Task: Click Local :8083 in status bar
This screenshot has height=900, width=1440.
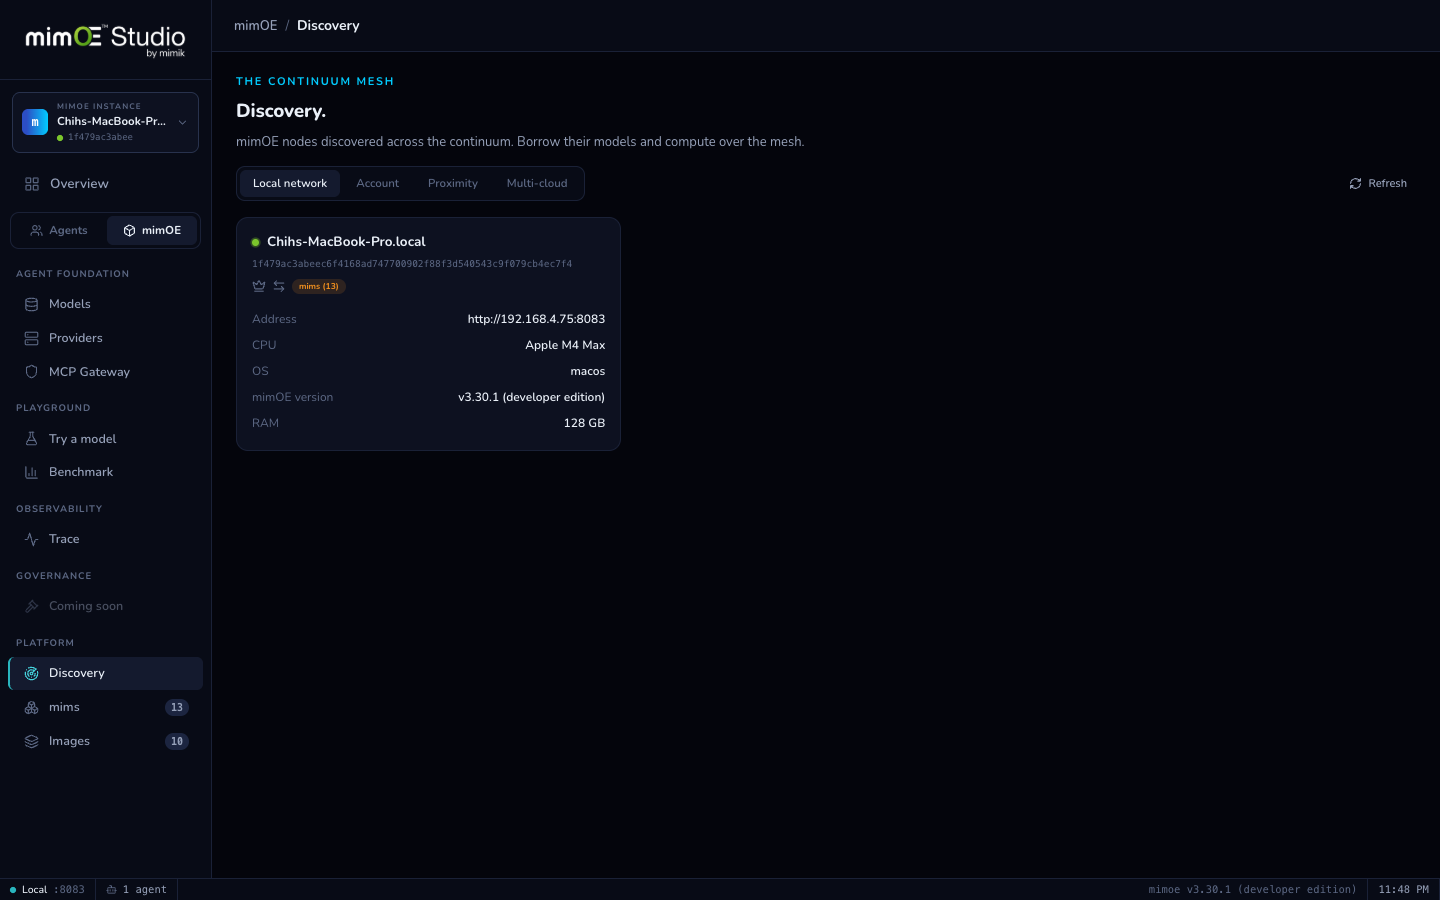Action: point(47,890)
